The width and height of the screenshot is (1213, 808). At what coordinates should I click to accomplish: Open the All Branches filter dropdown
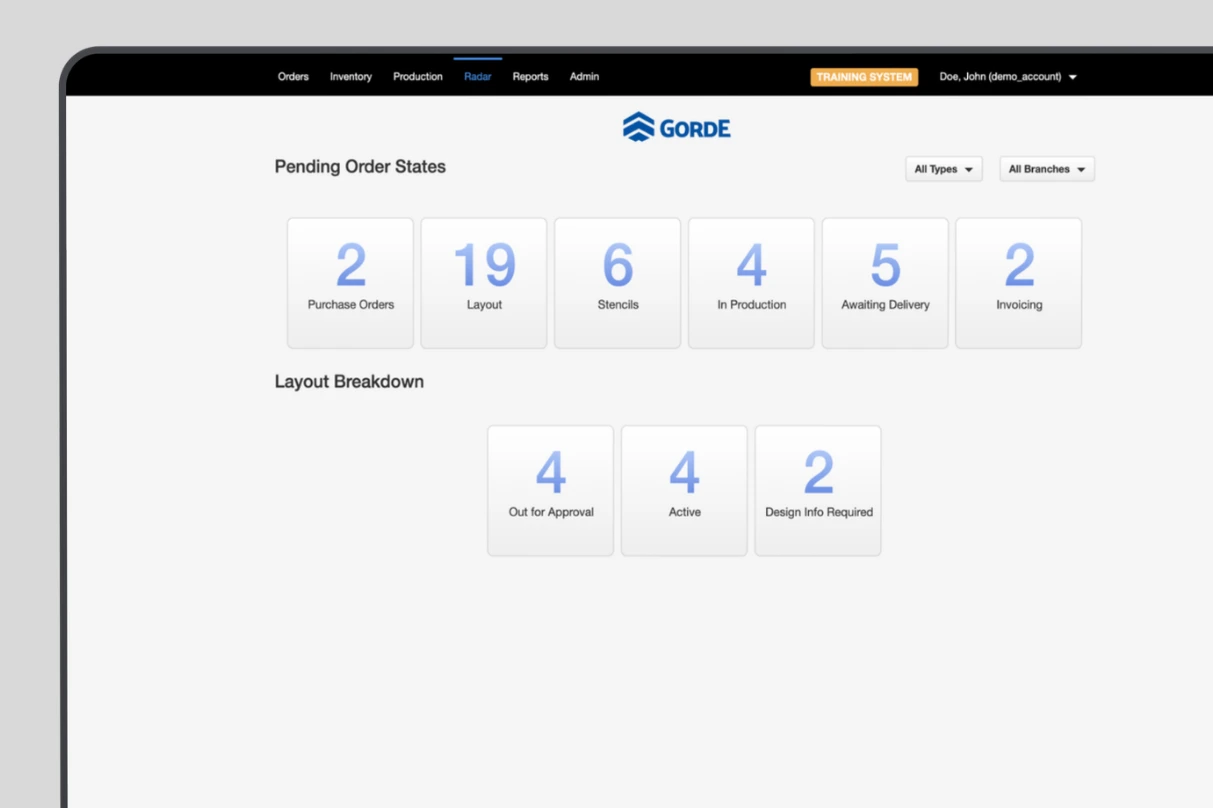[x=1047, y=169]
